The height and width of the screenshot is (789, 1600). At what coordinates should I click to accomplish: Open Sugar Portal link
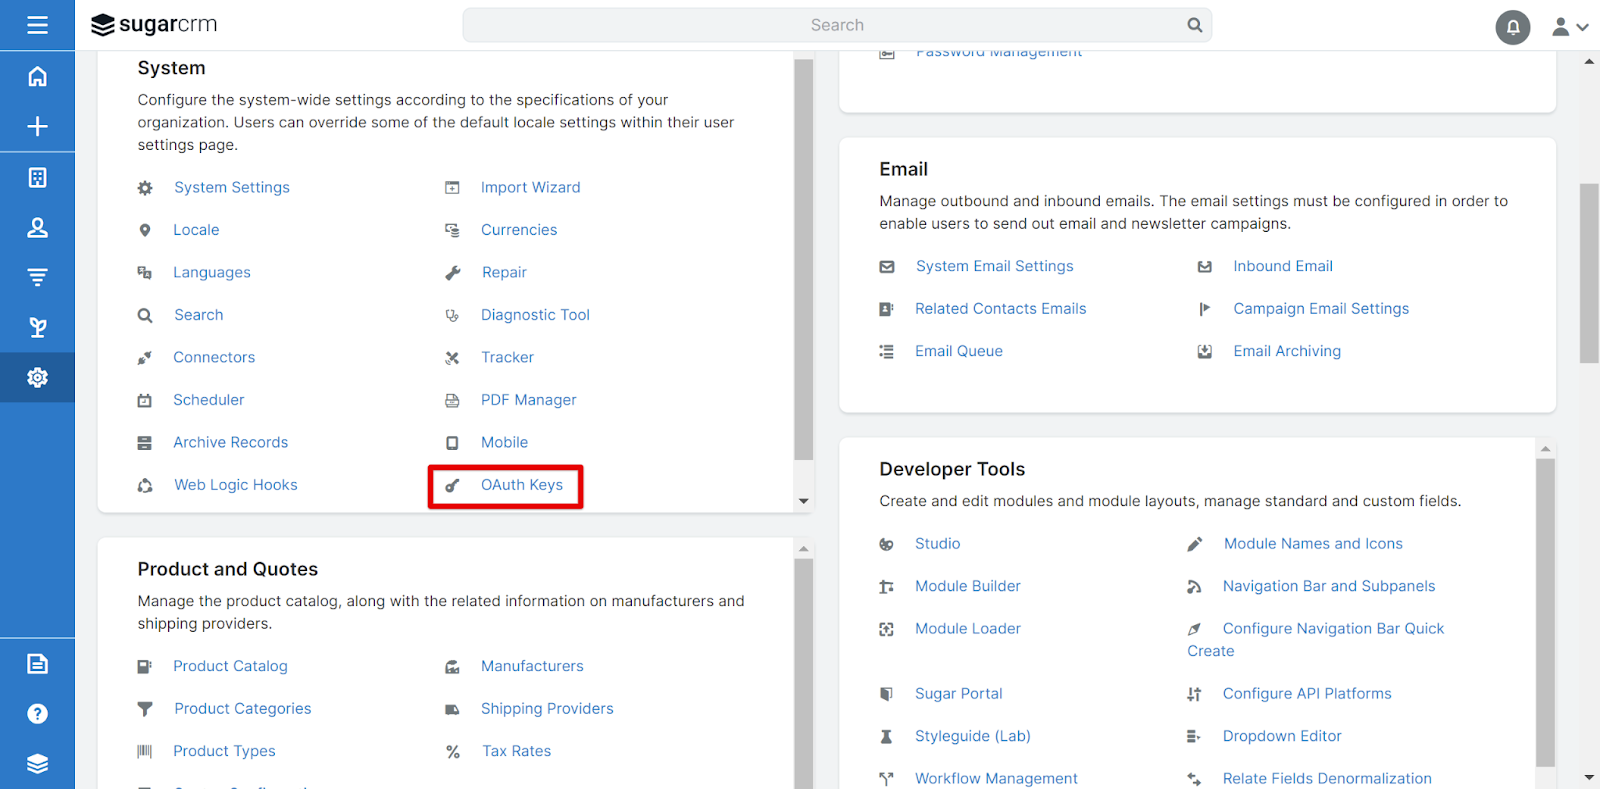[959, 694]
